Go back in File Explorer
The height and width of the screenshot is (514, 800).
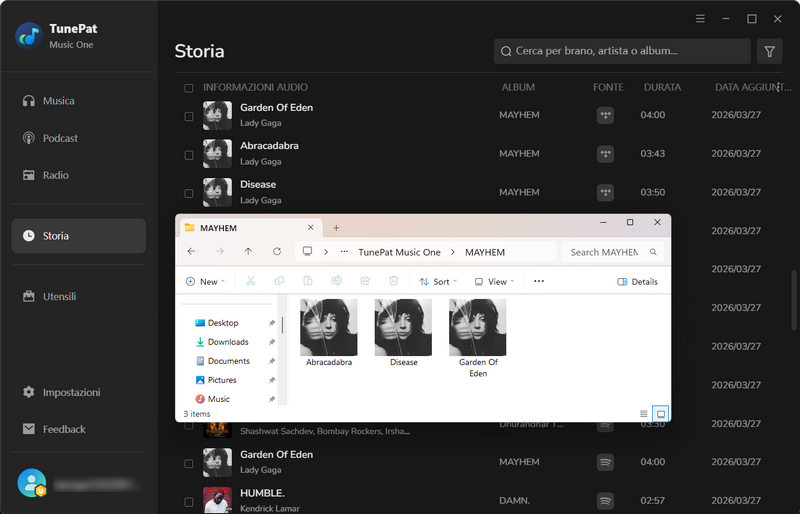tap(191, 252)
